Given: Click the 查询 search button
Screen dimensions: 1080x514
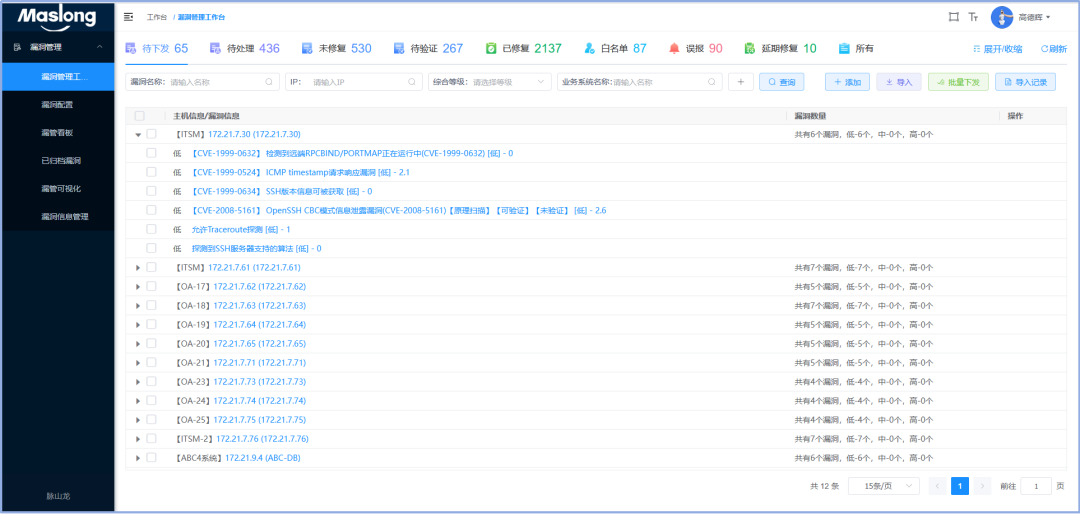Looking at the screenshot, I should click(x=782, y=82).
